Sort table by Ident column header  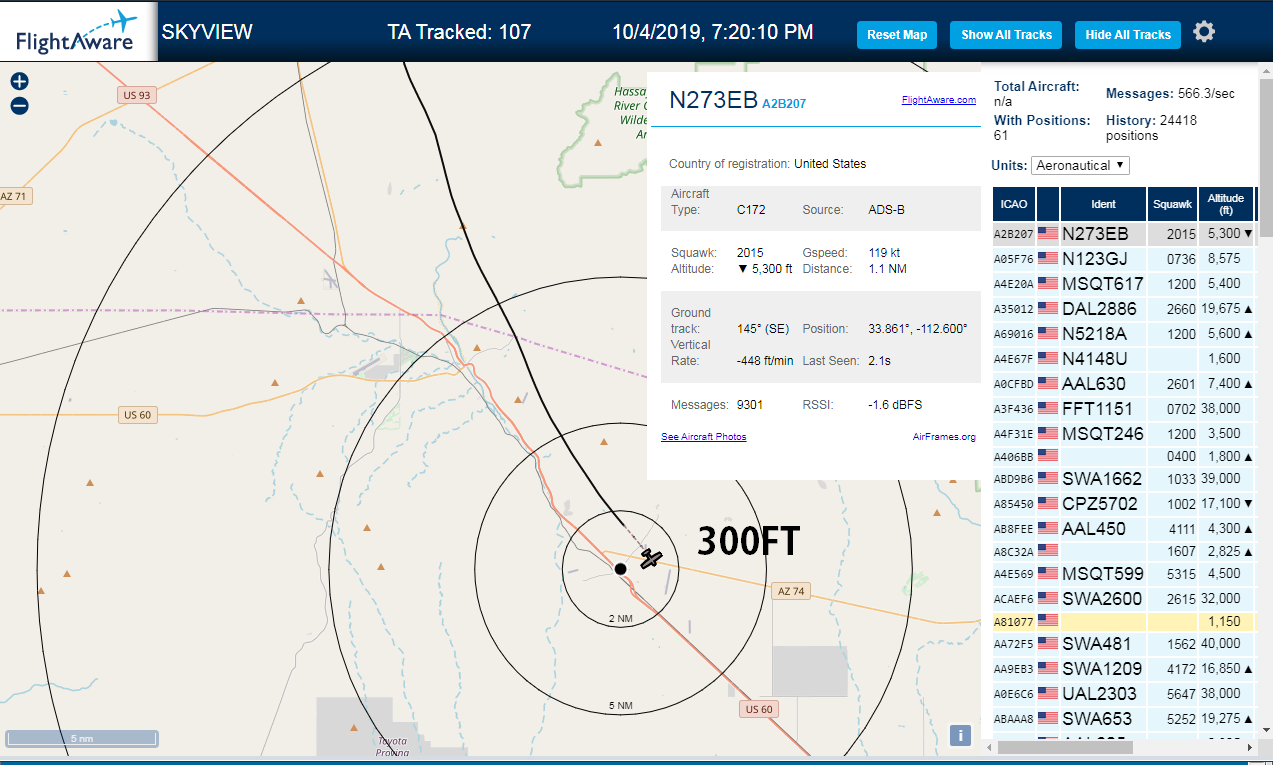click(x=1103, y=204)
